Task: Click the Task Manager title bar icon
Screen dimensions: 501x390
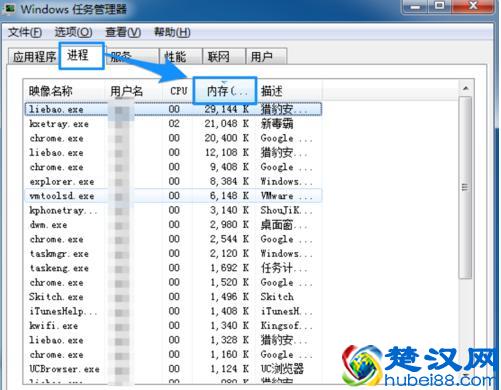Action: point(10,8)
